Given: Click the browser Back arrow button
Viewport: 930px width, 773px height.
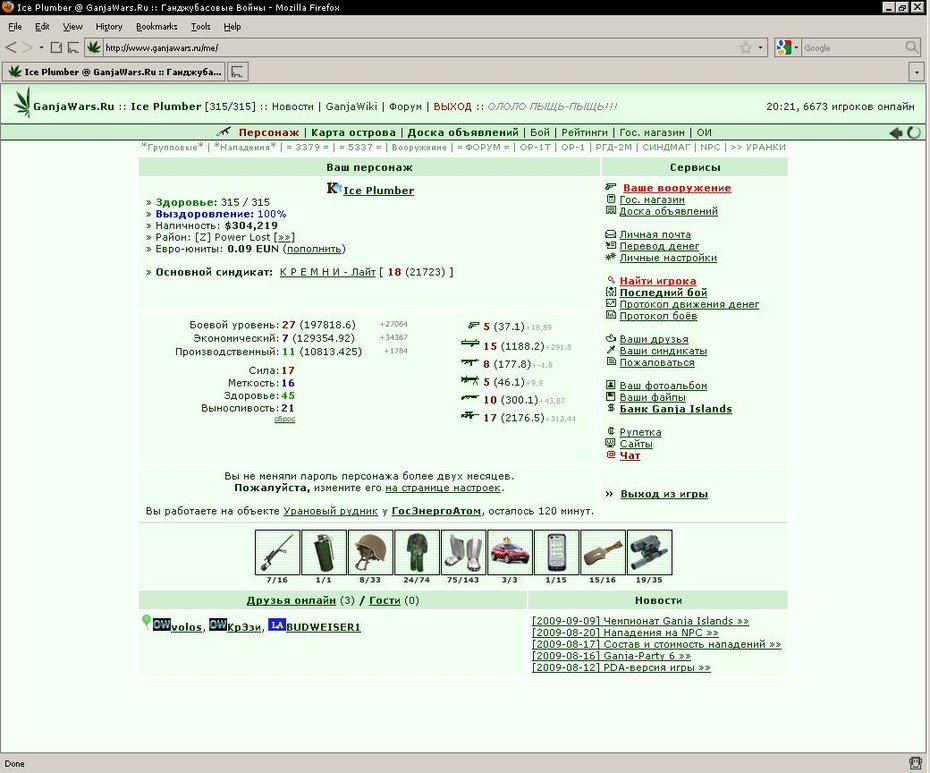Looking at the screenshot, I should click(x=11, y=47).
